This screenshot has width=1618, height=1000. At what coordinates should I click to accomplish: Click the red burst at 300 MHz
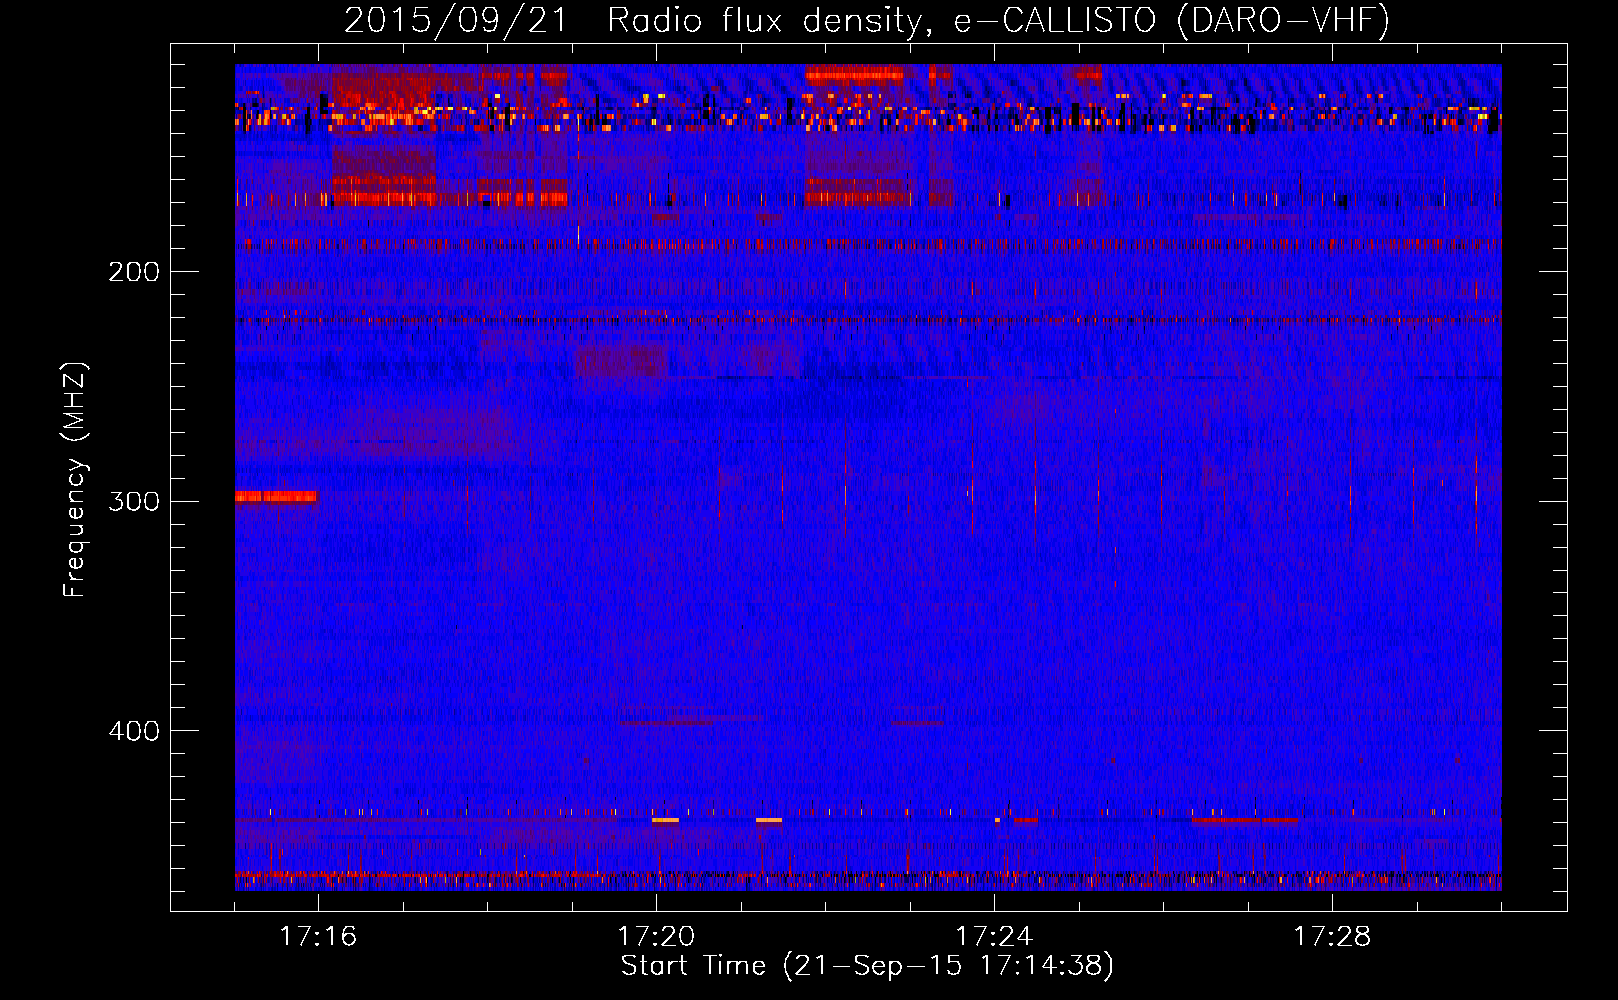(276, 497)
